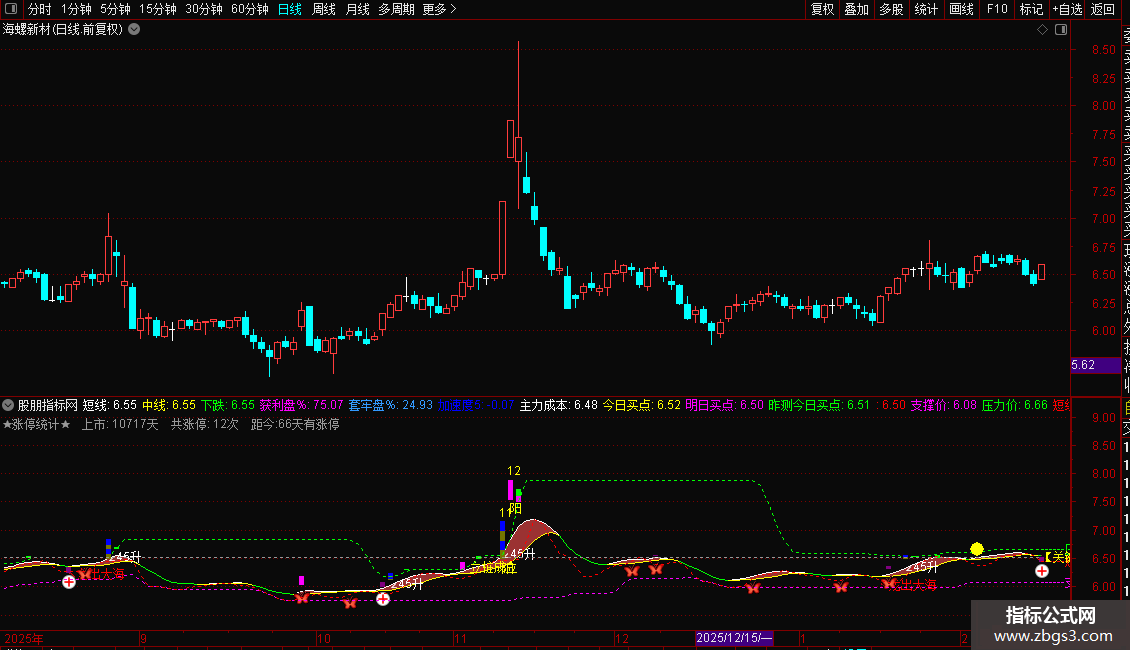Image resolution: width=1130 pixels, height=650 pixels.
Task: Select the 30分钟 period tab
Action: [204, 9]
